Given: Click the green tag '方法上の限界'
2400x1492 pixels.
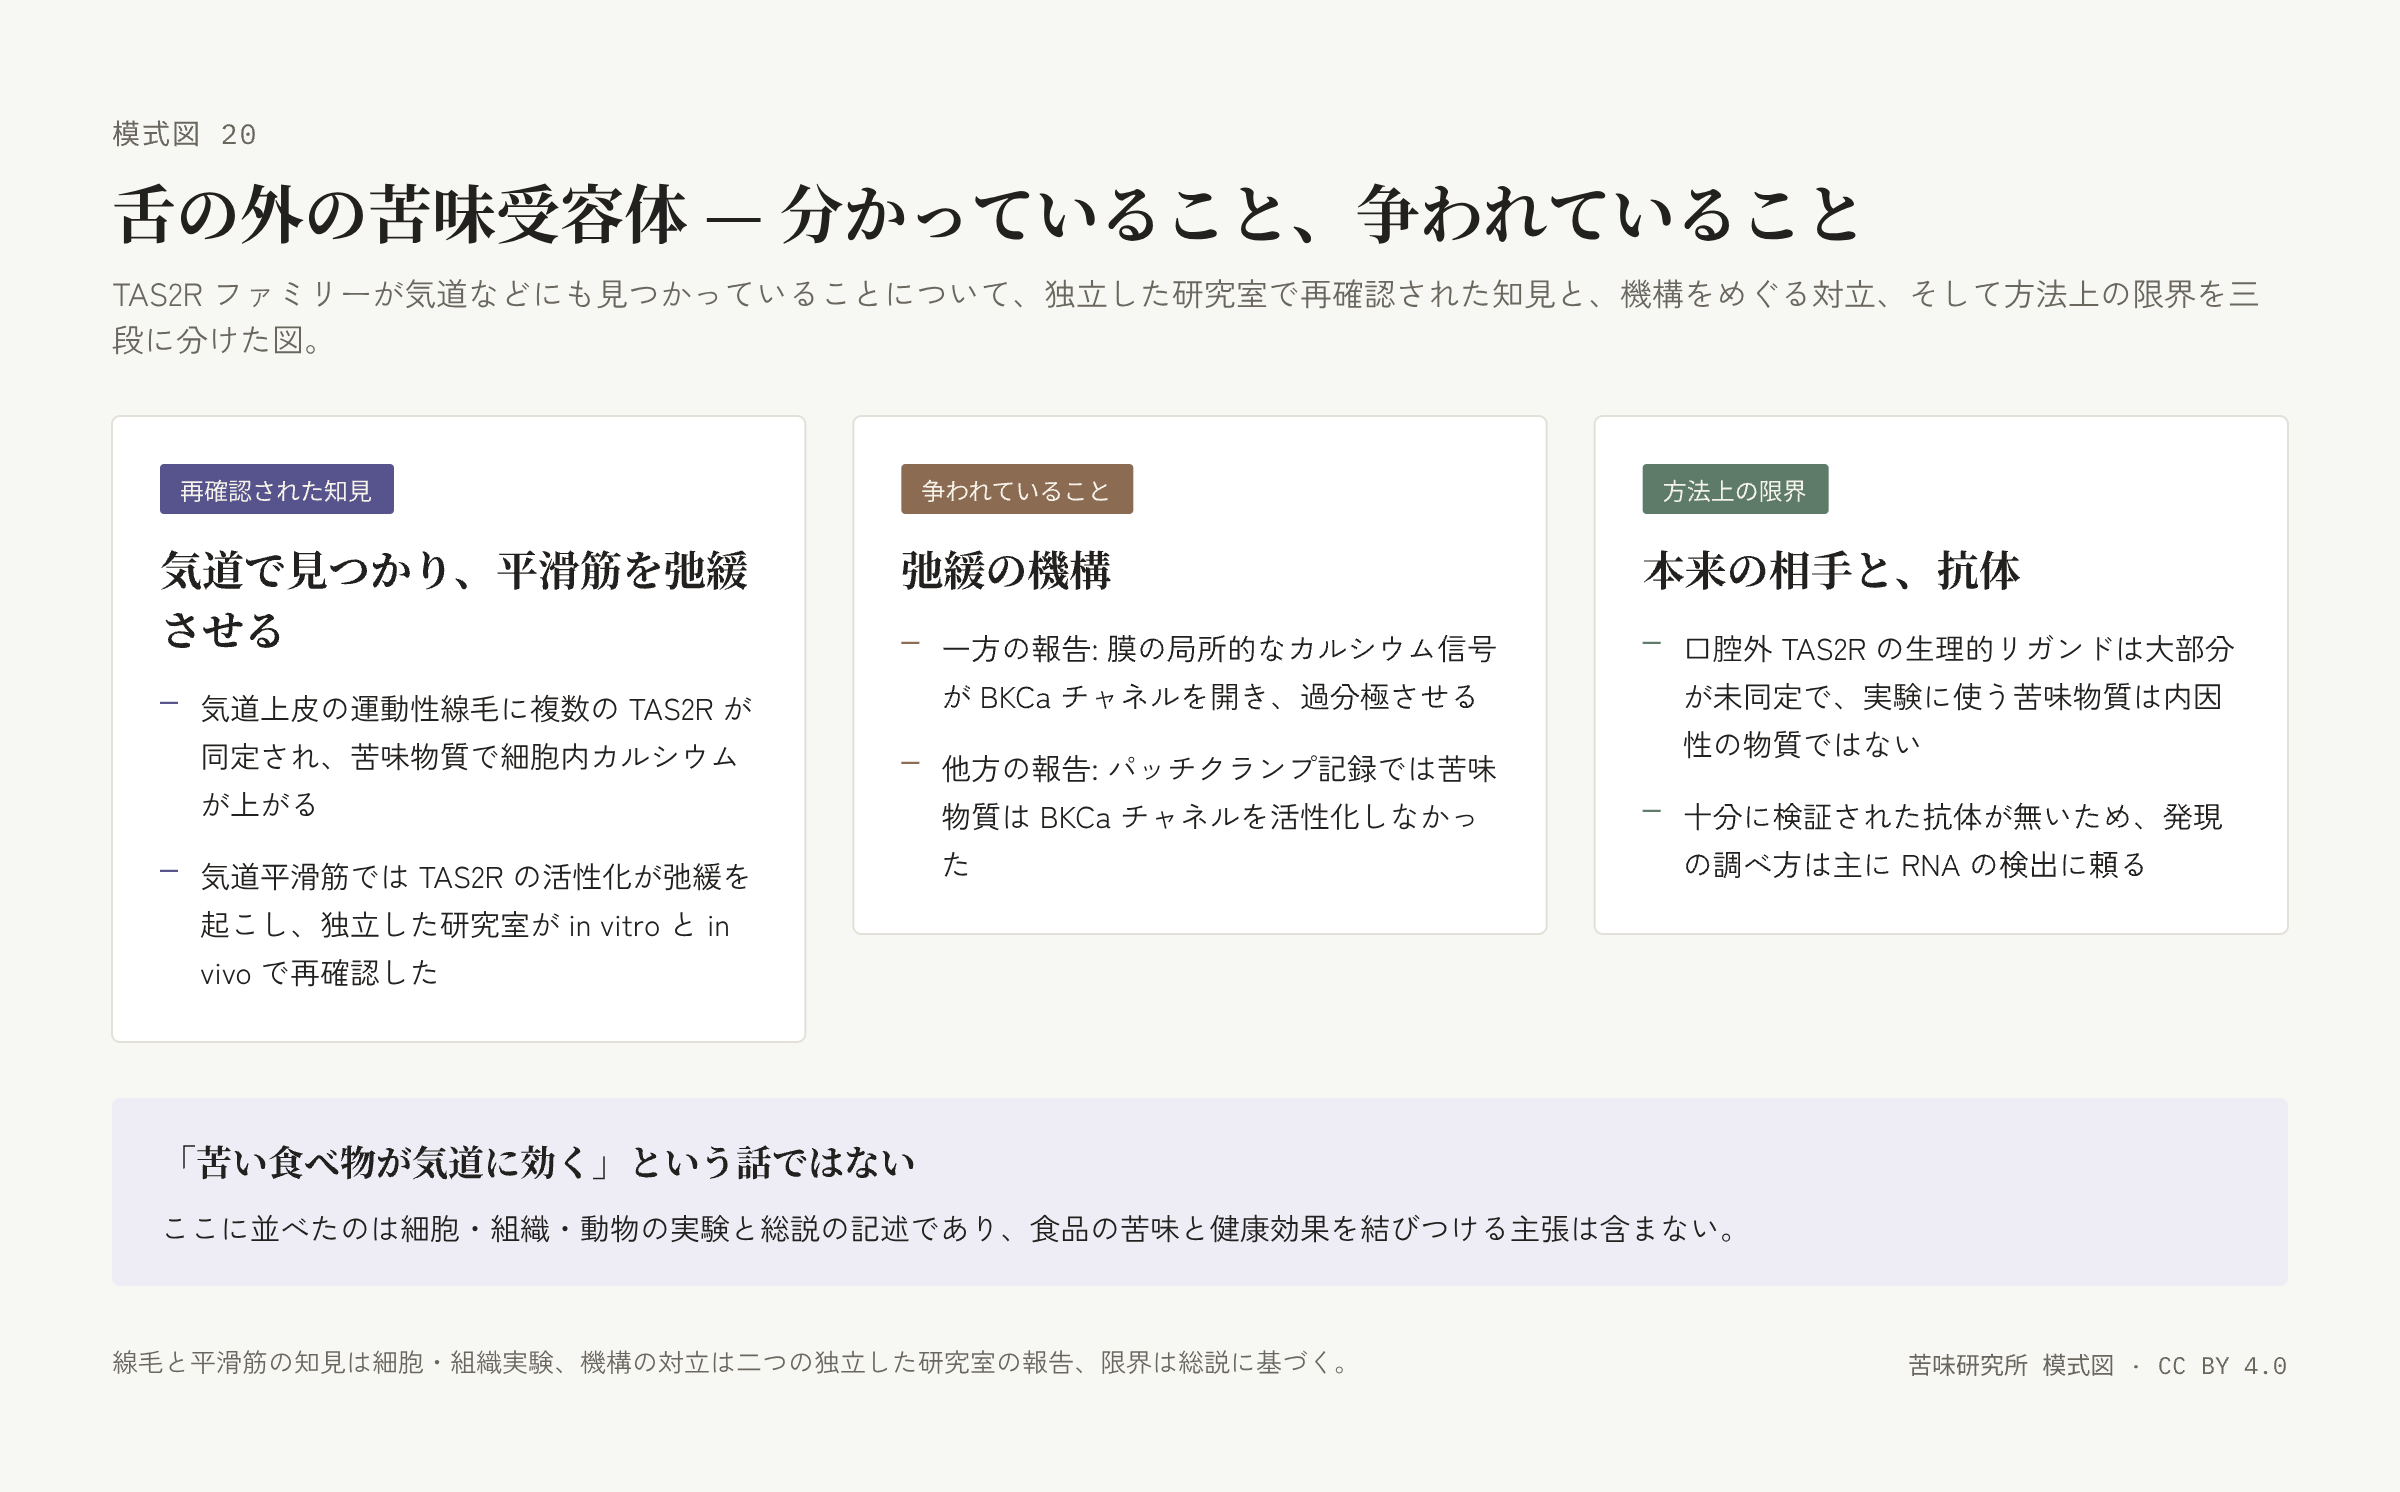Looking at the screenshot, I should (x=1734, y=489).
